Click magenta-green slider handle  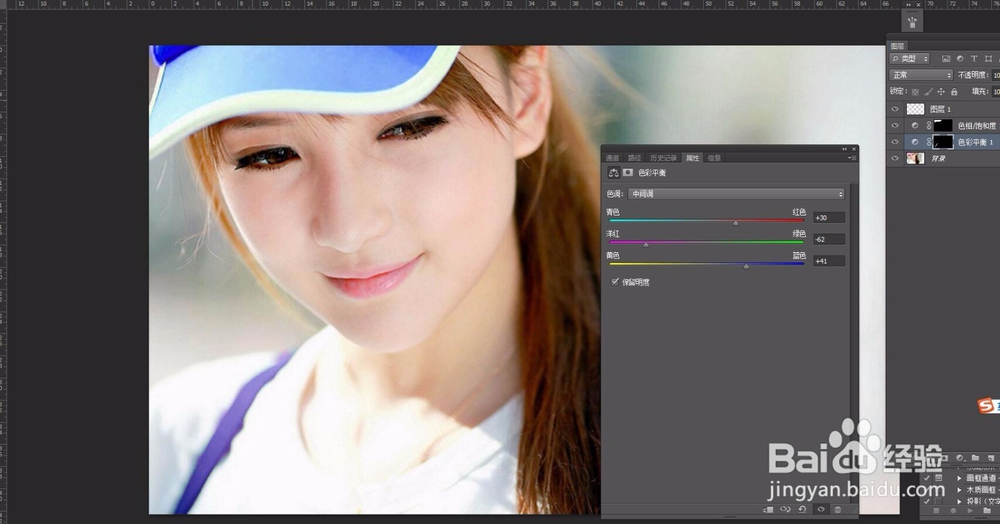pyautogui.click(x=646, y=245)
